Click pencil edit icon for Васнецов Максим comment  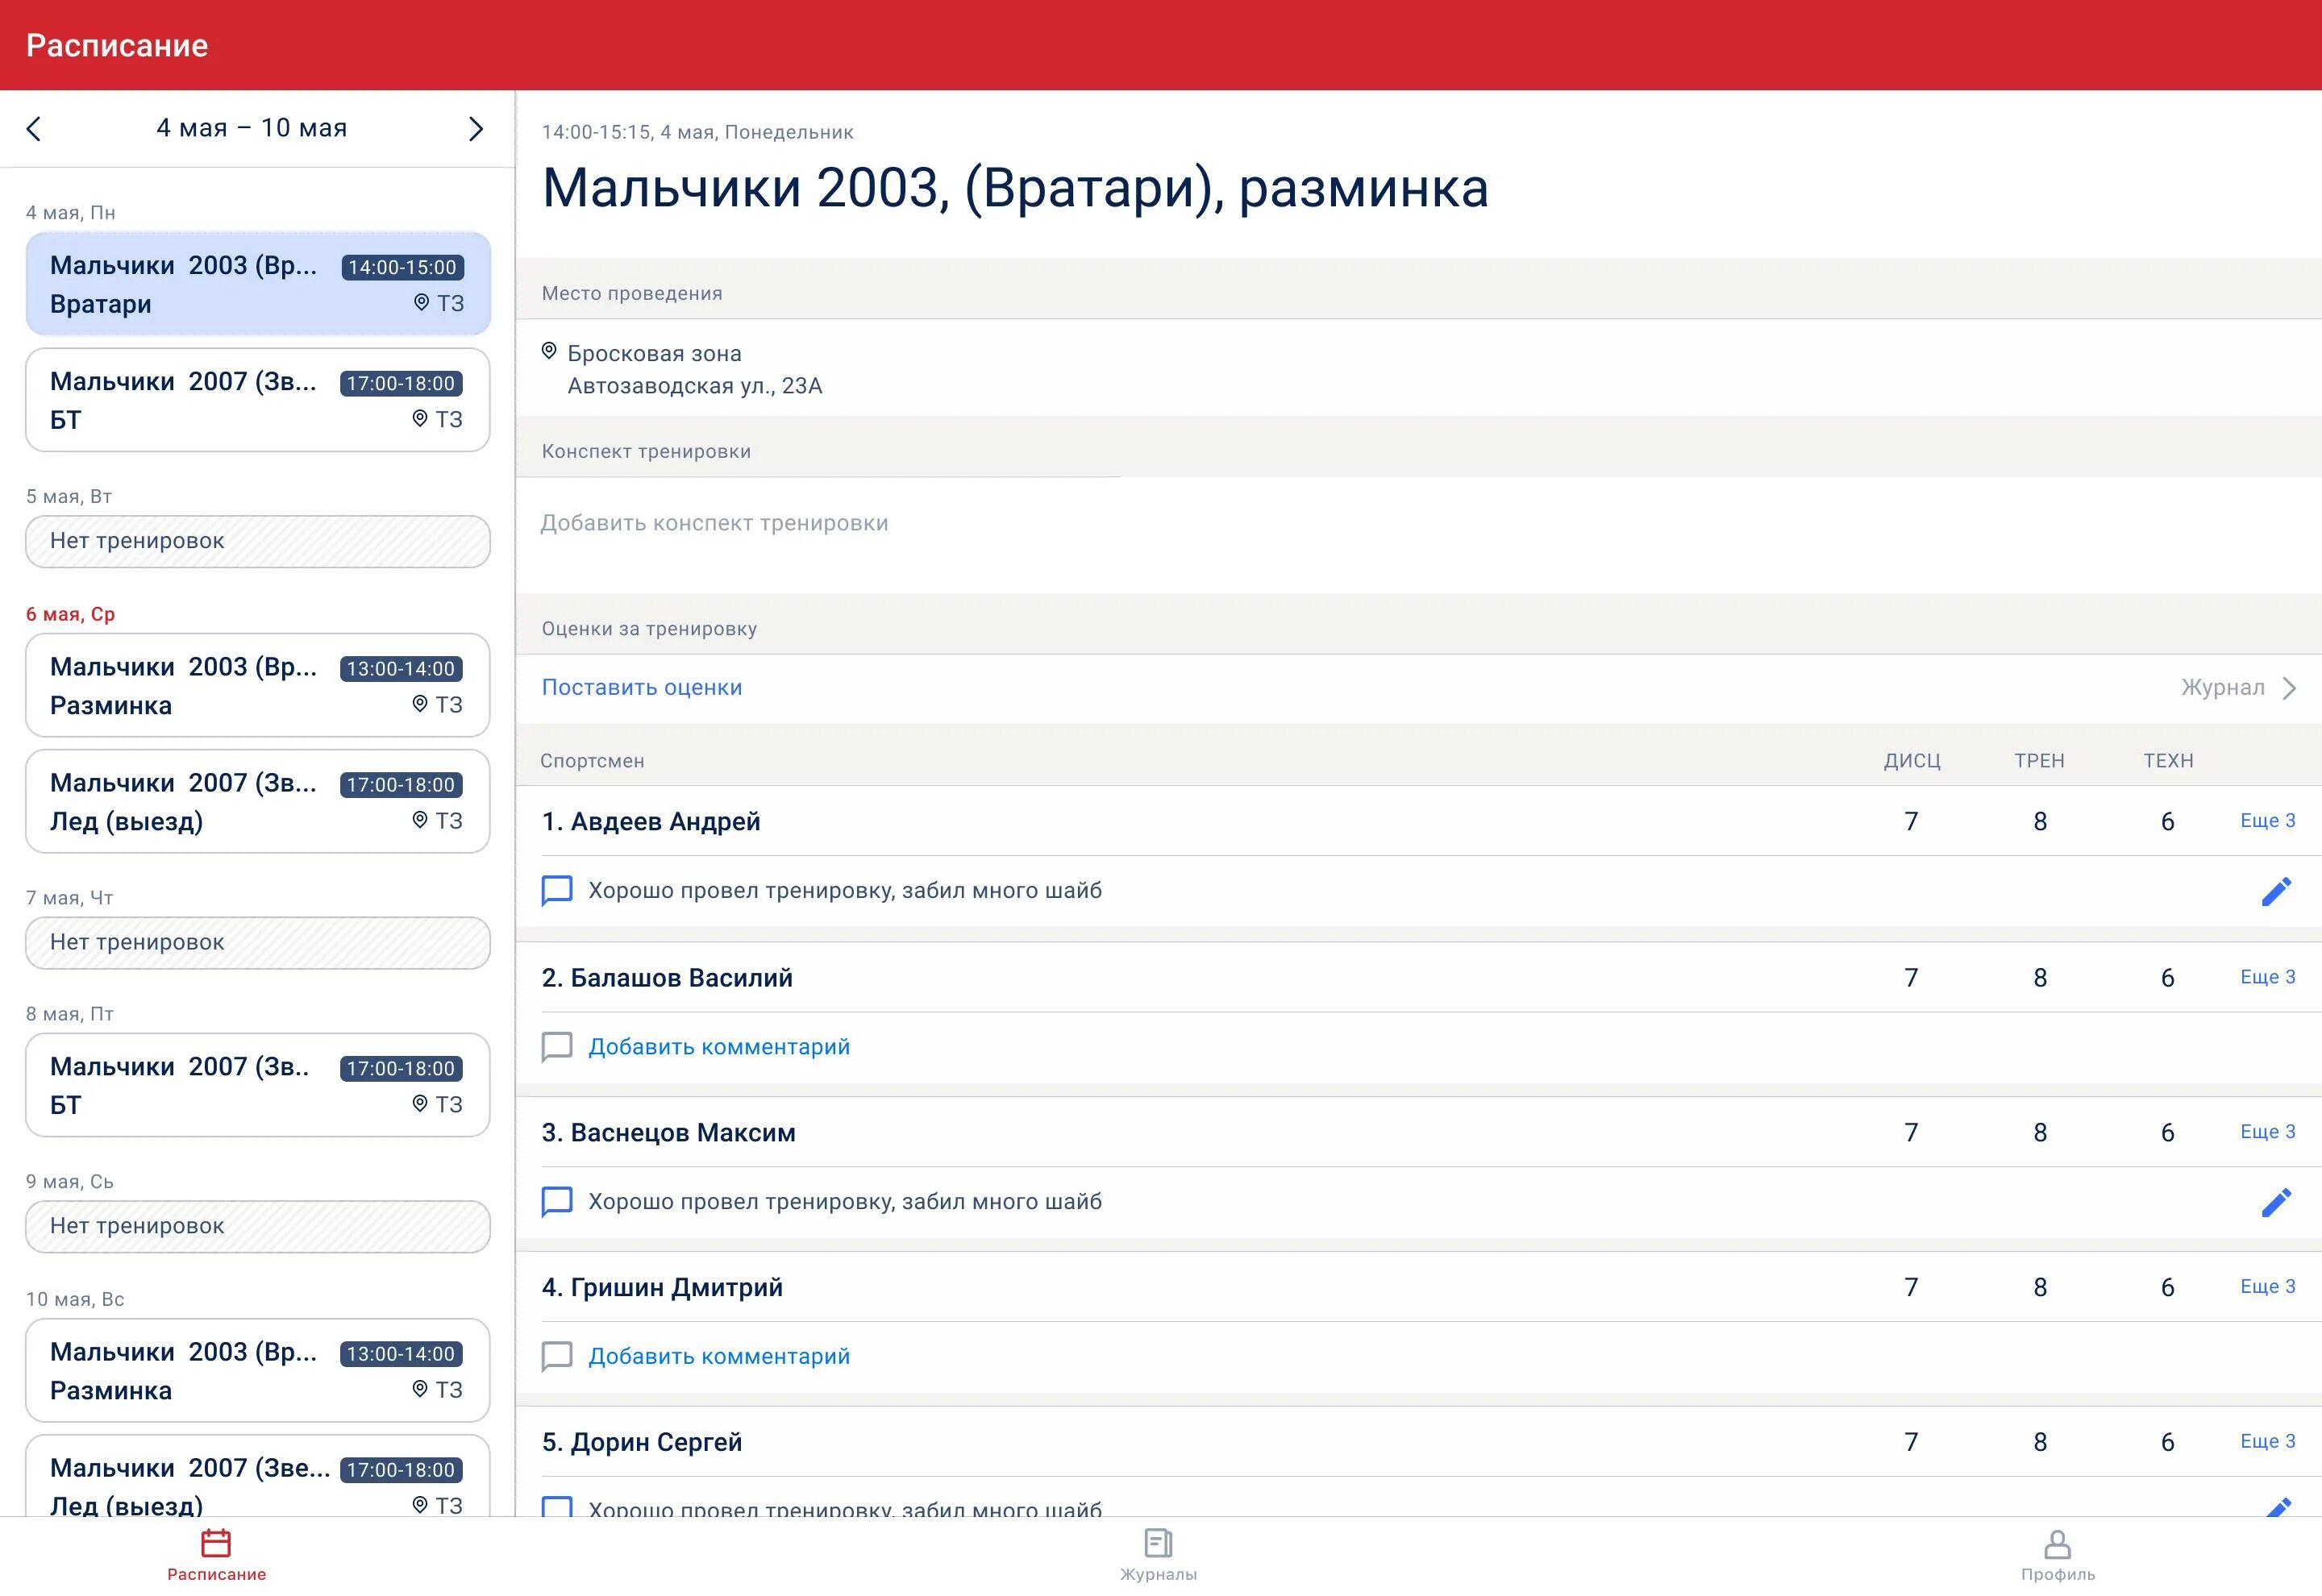2276,1202
